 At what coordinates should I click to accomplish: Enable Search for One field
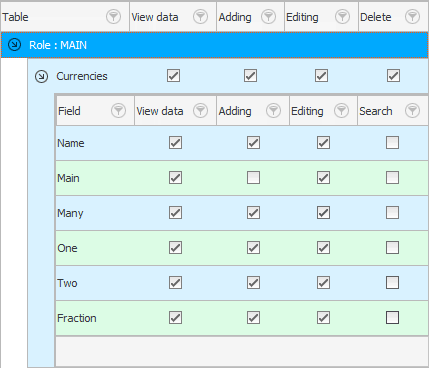point(392,248)
